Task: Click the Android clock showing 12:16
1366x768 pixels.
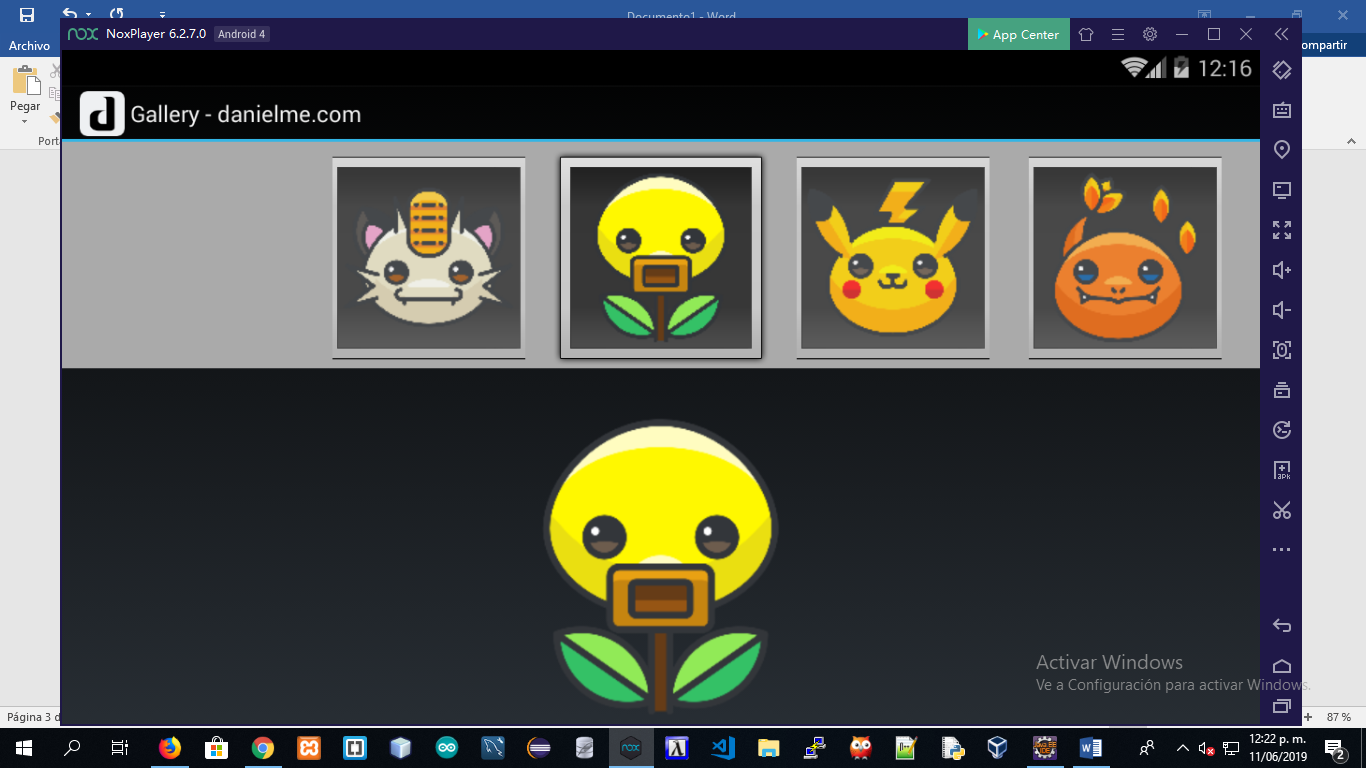Action: click(x=1225, y=68)
